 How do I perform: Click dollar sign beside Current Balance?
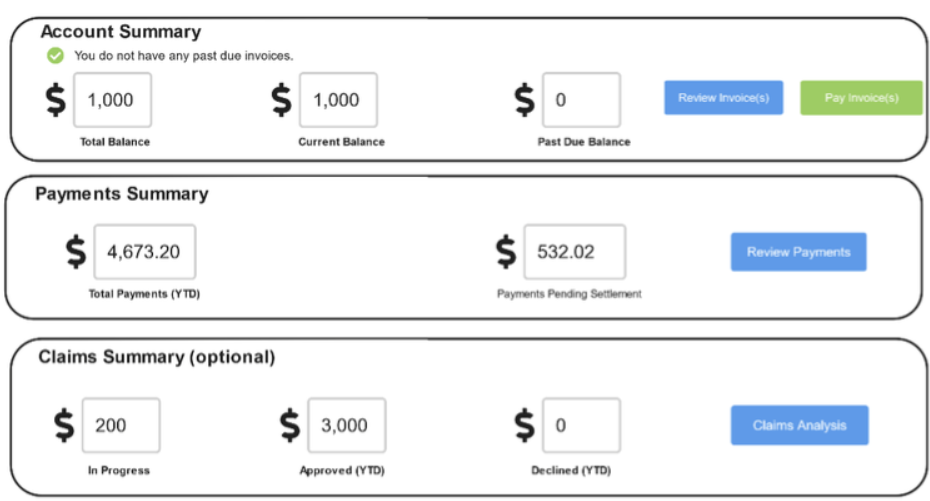[x=282, y=99]
